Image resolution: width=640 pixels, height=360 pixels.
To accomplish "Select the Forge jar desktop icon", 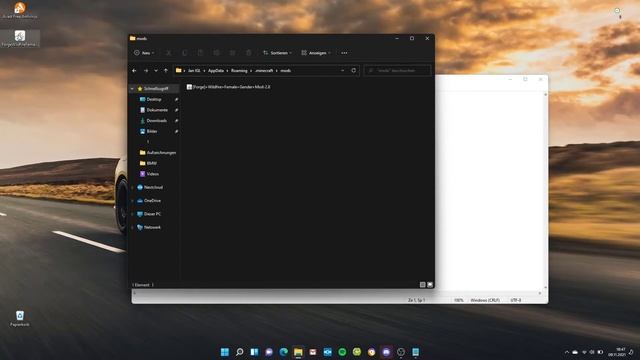I will tap(20, 38).
